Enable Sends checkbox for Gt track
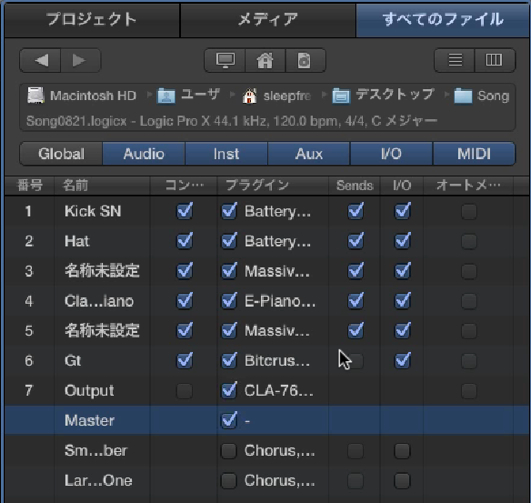Viewport: 531px width, 503px height. tap(356, 361)
